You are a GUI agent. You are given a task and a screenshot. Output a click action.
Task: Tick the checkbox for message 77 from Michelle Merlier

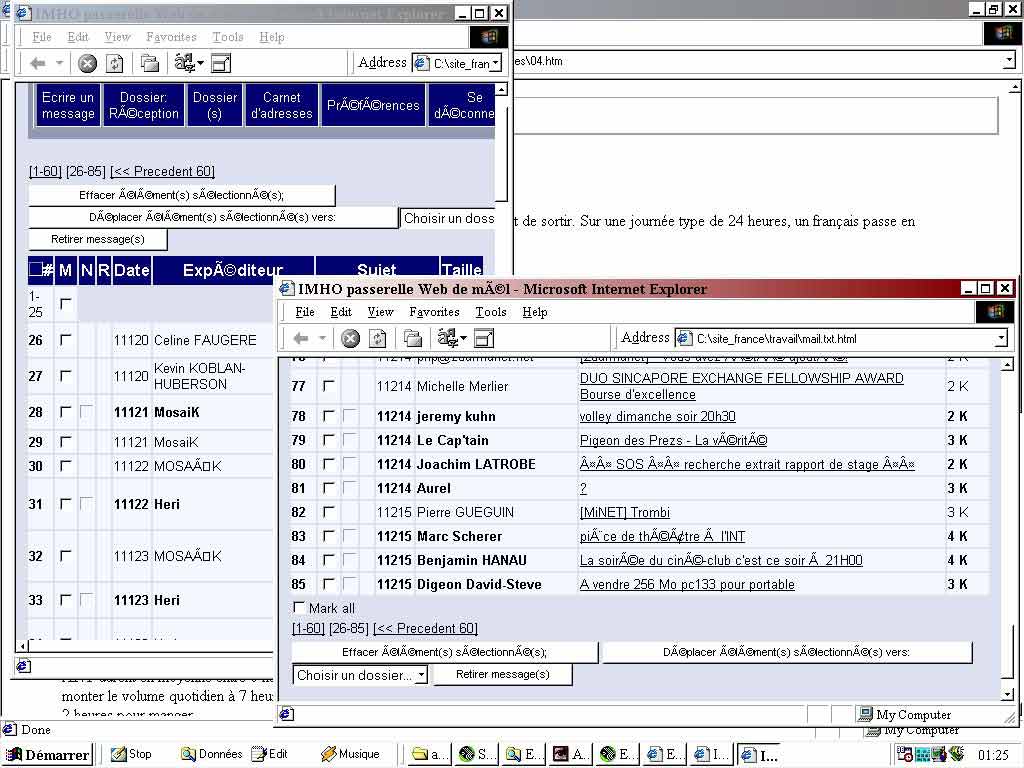point(328,386)
